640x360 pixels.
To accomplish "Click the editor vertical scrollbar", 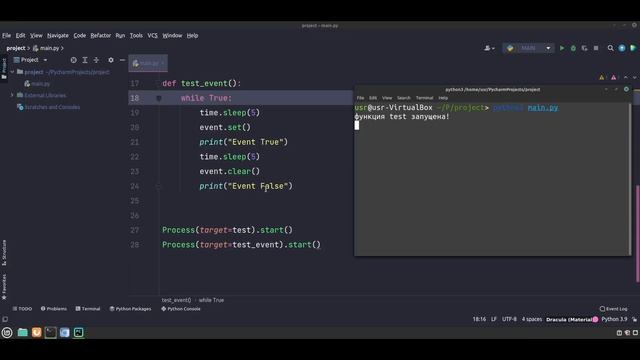I will 638,233.
